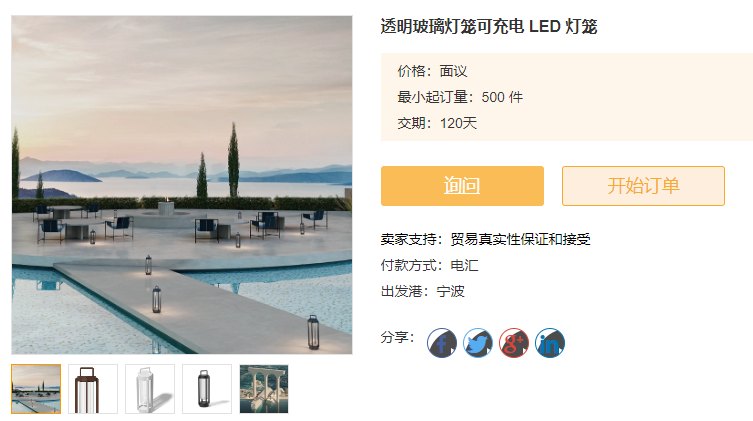Click the 付款方式 电汇 payment line
Image resolution: width=753 pixels, height=421 pixels.
pyautogui.click(x=430, y=265)
